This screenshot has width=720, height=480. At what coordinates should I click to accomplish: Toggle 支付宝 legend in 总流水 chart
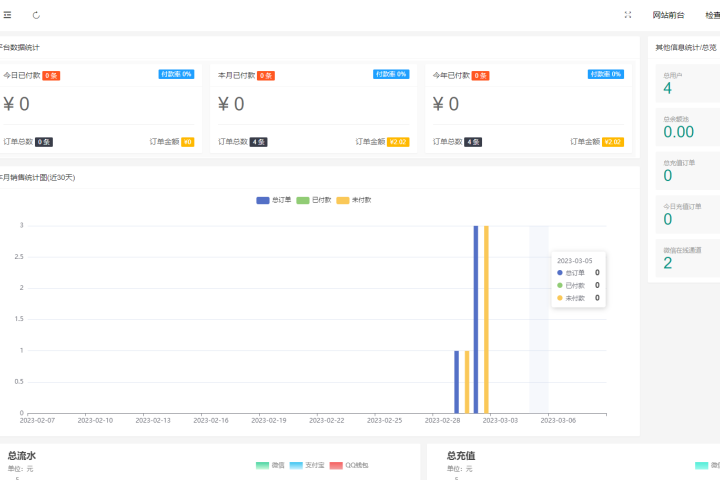[306, 465]
